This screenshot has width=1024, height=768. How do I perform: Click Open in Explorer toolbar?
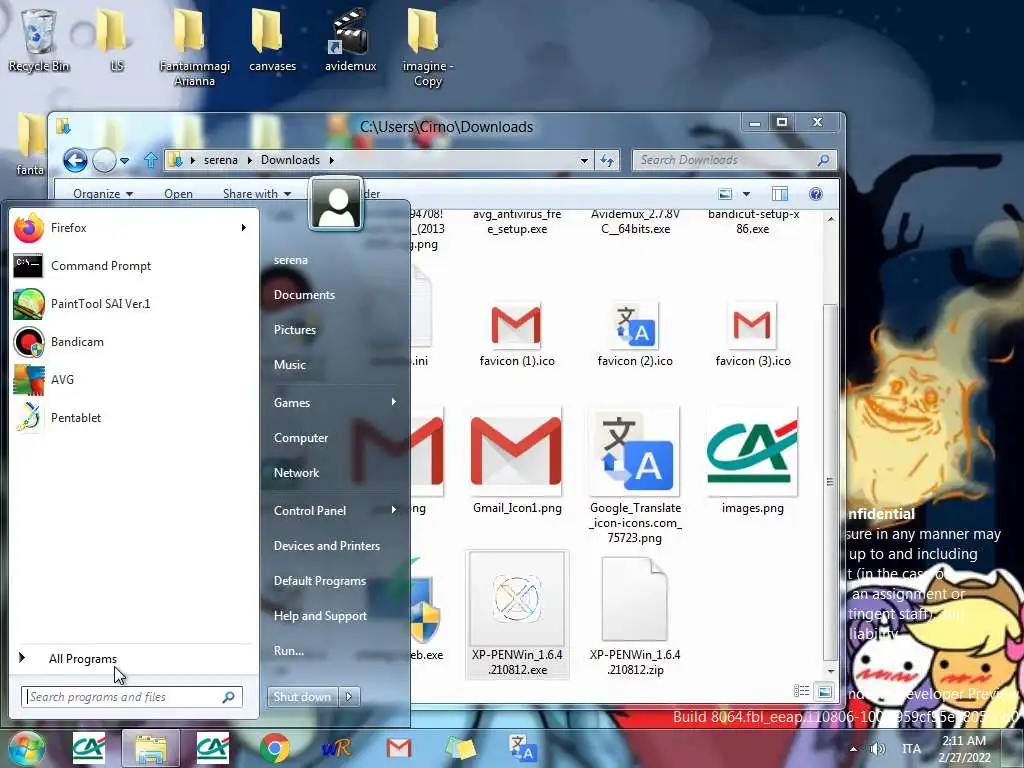pyautogui.click(x=178, y=194)
